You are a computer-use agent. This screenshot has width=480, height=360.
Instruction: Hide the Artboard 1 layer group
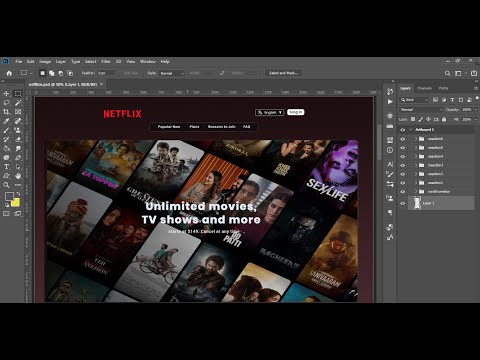[x=403, y=129]
